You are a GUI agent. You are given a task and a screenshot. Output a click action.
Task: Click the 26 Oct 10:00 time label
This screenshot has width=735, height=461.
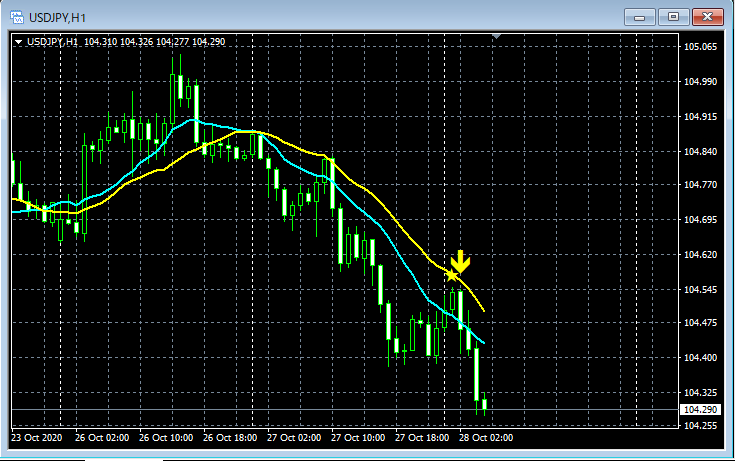pyautogui.click(x=166, y=438)
